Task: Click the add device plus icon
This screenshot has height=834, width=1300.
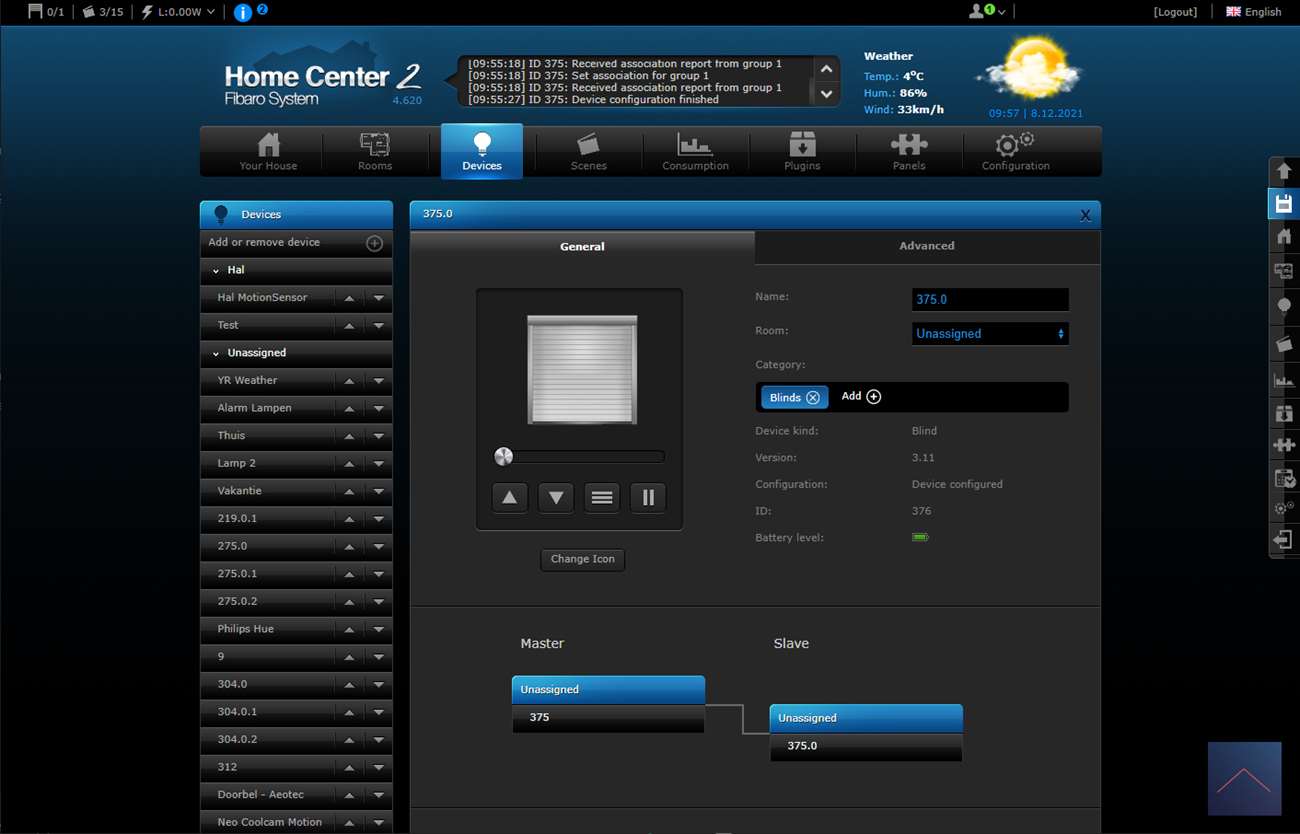Action: point(374,243)
